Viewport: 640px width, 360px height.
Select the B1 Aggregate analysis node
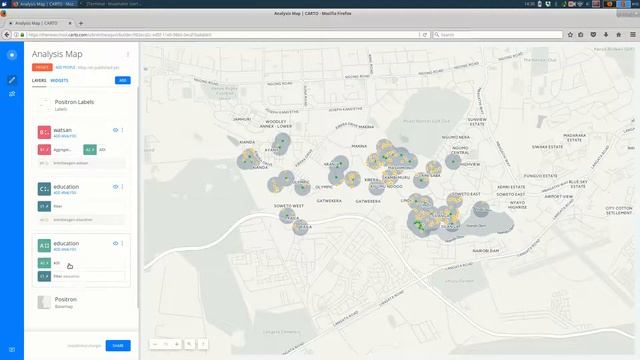[x=44, y=149]
